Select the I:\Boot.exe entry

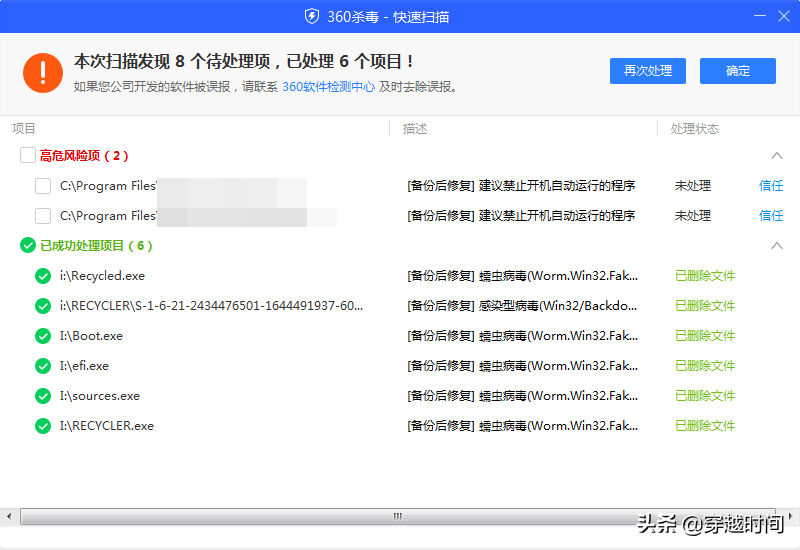[91, 336]
